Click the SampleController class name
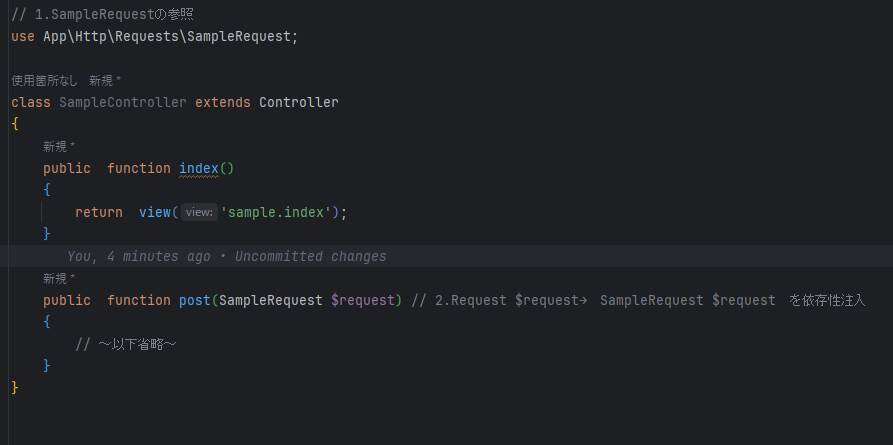This screenshot has height=445, width=893. pyautogui.click(x=123, y=102)
